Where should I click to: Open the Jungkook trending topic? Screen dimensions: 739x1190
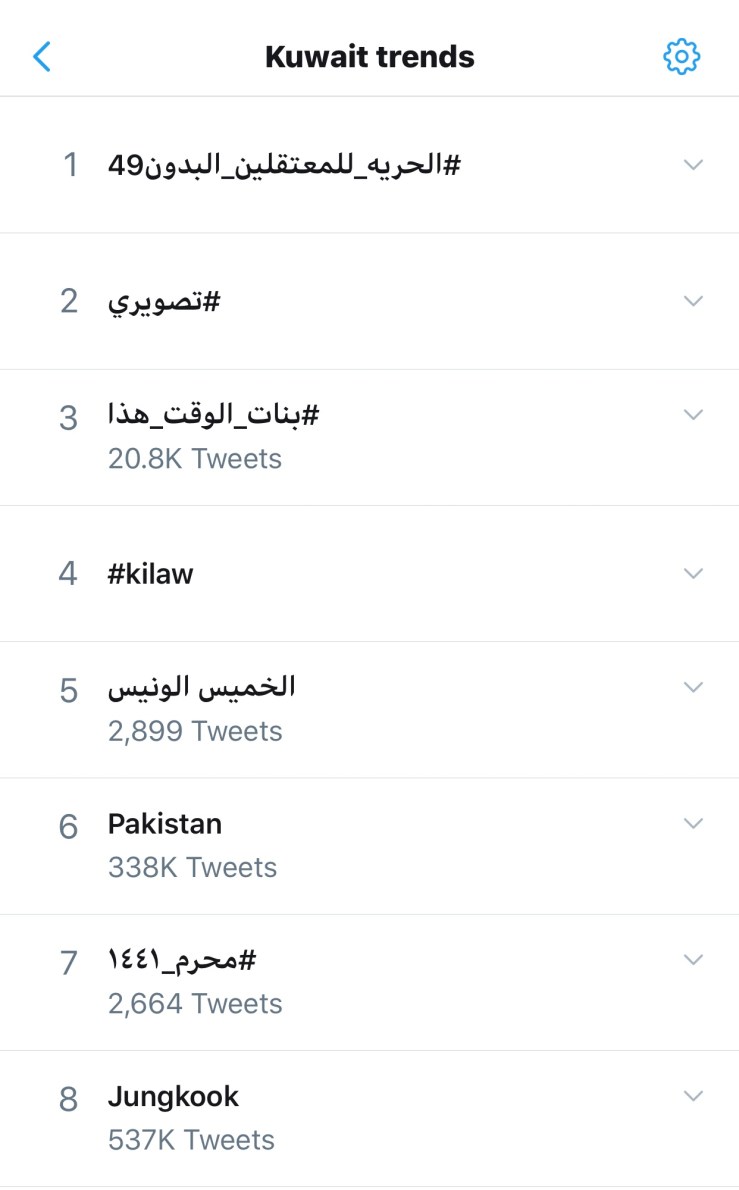(173, 1097)
